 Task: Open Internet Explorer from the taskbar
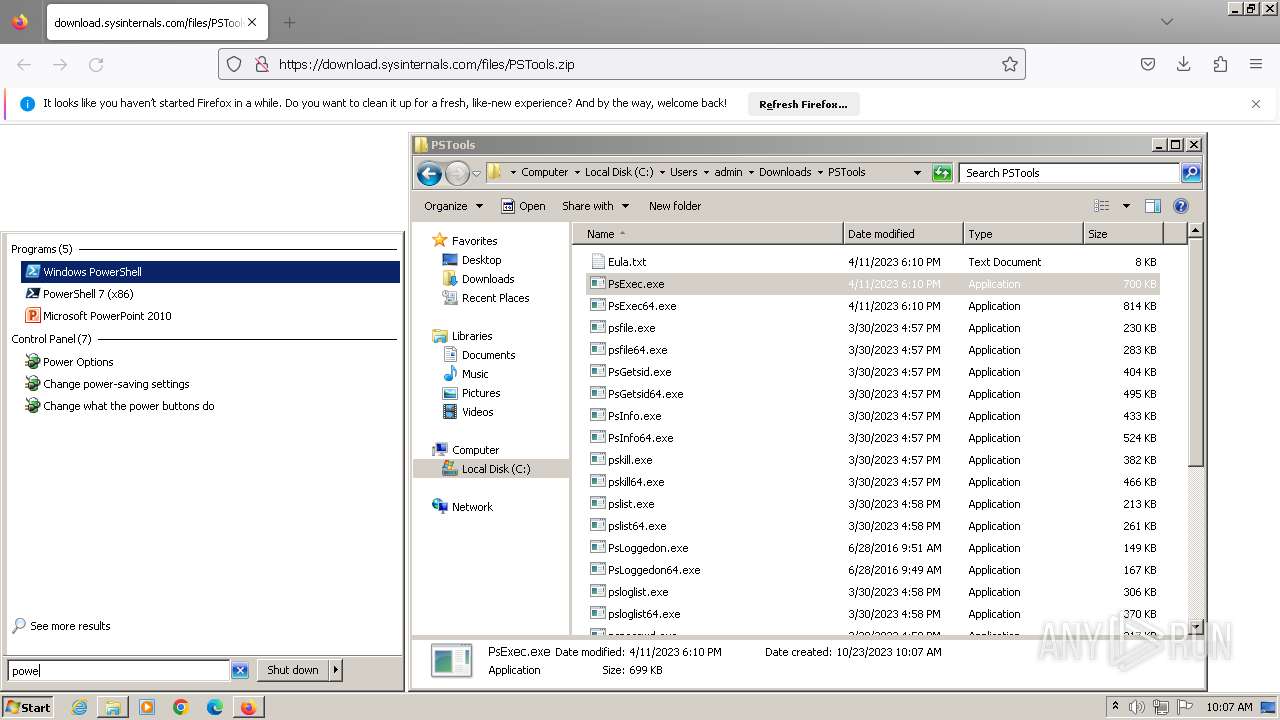[x=79, y=707]
